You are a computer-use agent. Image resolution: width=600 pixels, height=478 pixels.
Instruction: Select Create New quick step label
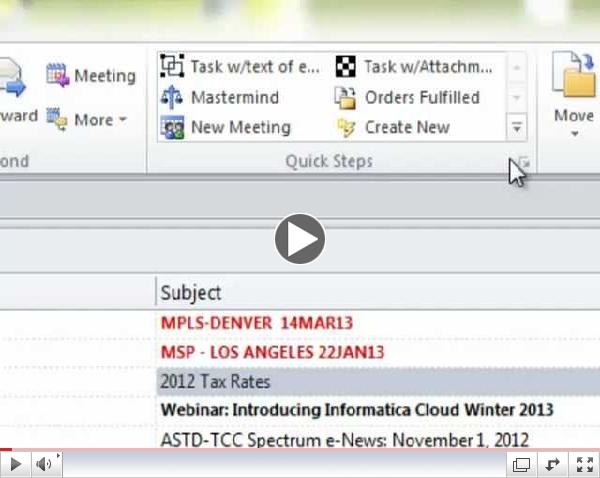pos(407,127)
